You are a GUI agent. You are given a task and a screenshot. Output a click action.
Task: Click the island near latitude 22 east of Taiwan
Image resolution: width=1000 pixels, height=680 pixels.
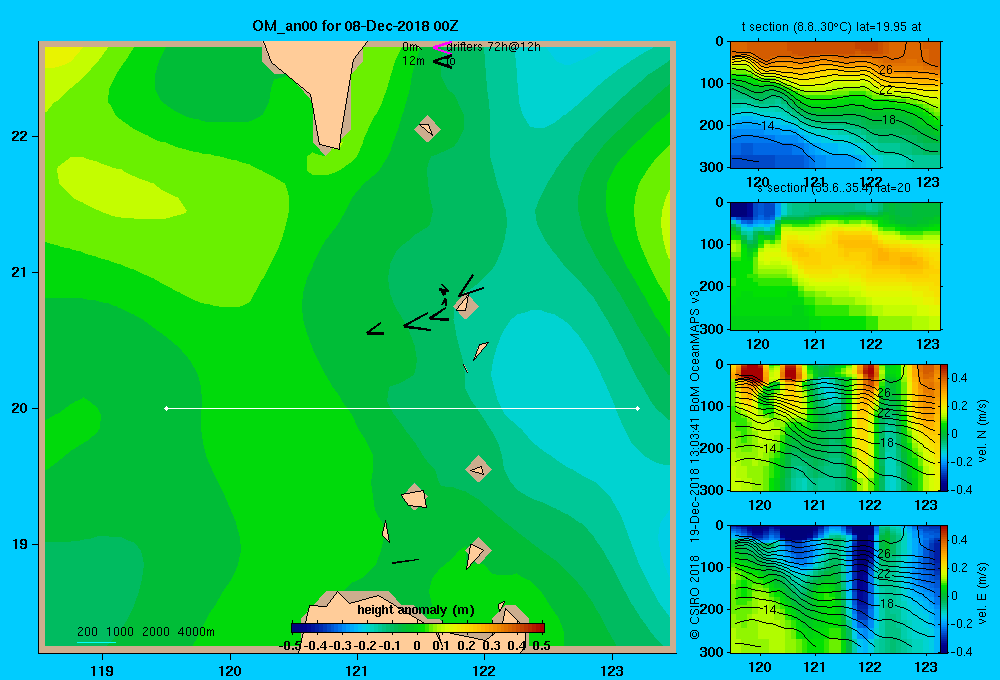point(427,129)
